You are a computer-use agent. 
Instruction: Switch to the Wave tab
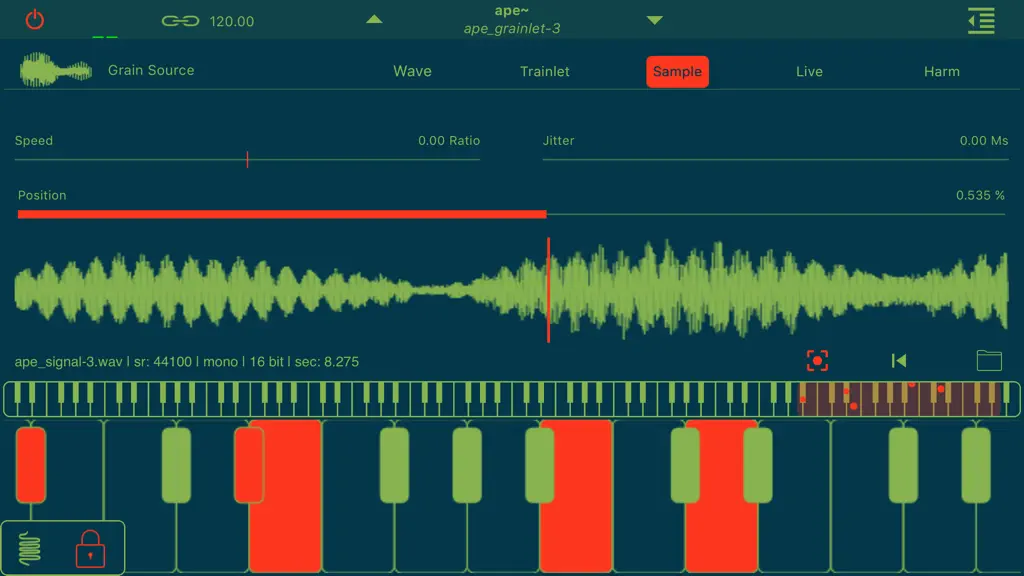pyautogui.click(x=412, y=71)
